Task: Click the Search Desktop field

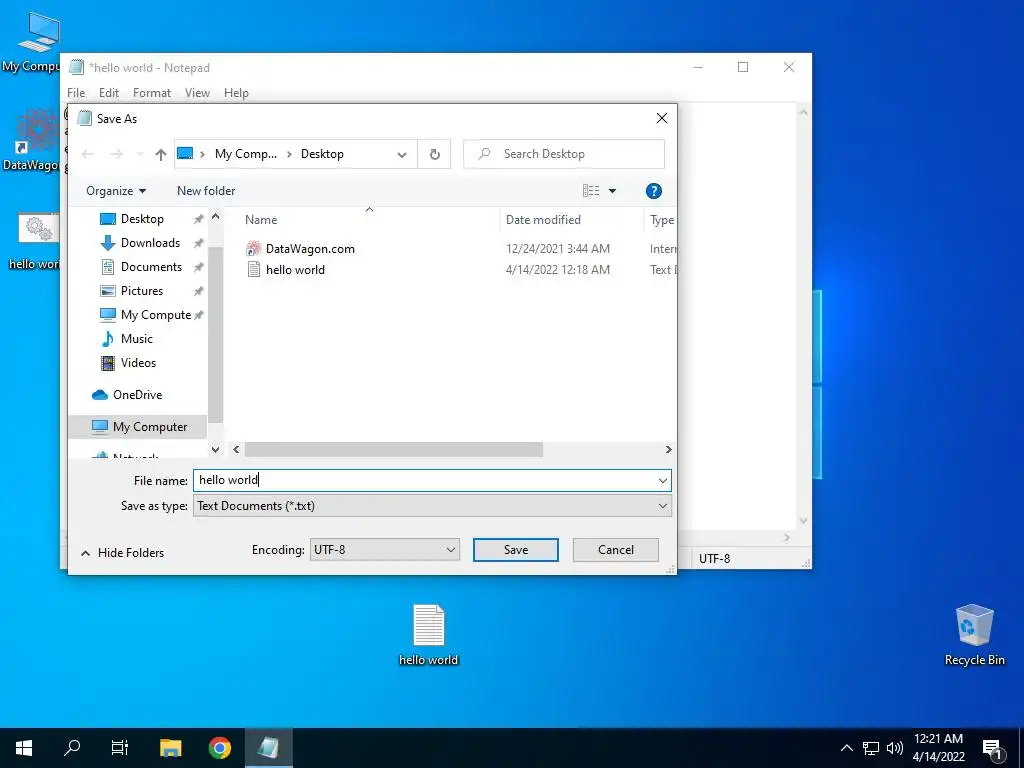Action: point(564,154)
